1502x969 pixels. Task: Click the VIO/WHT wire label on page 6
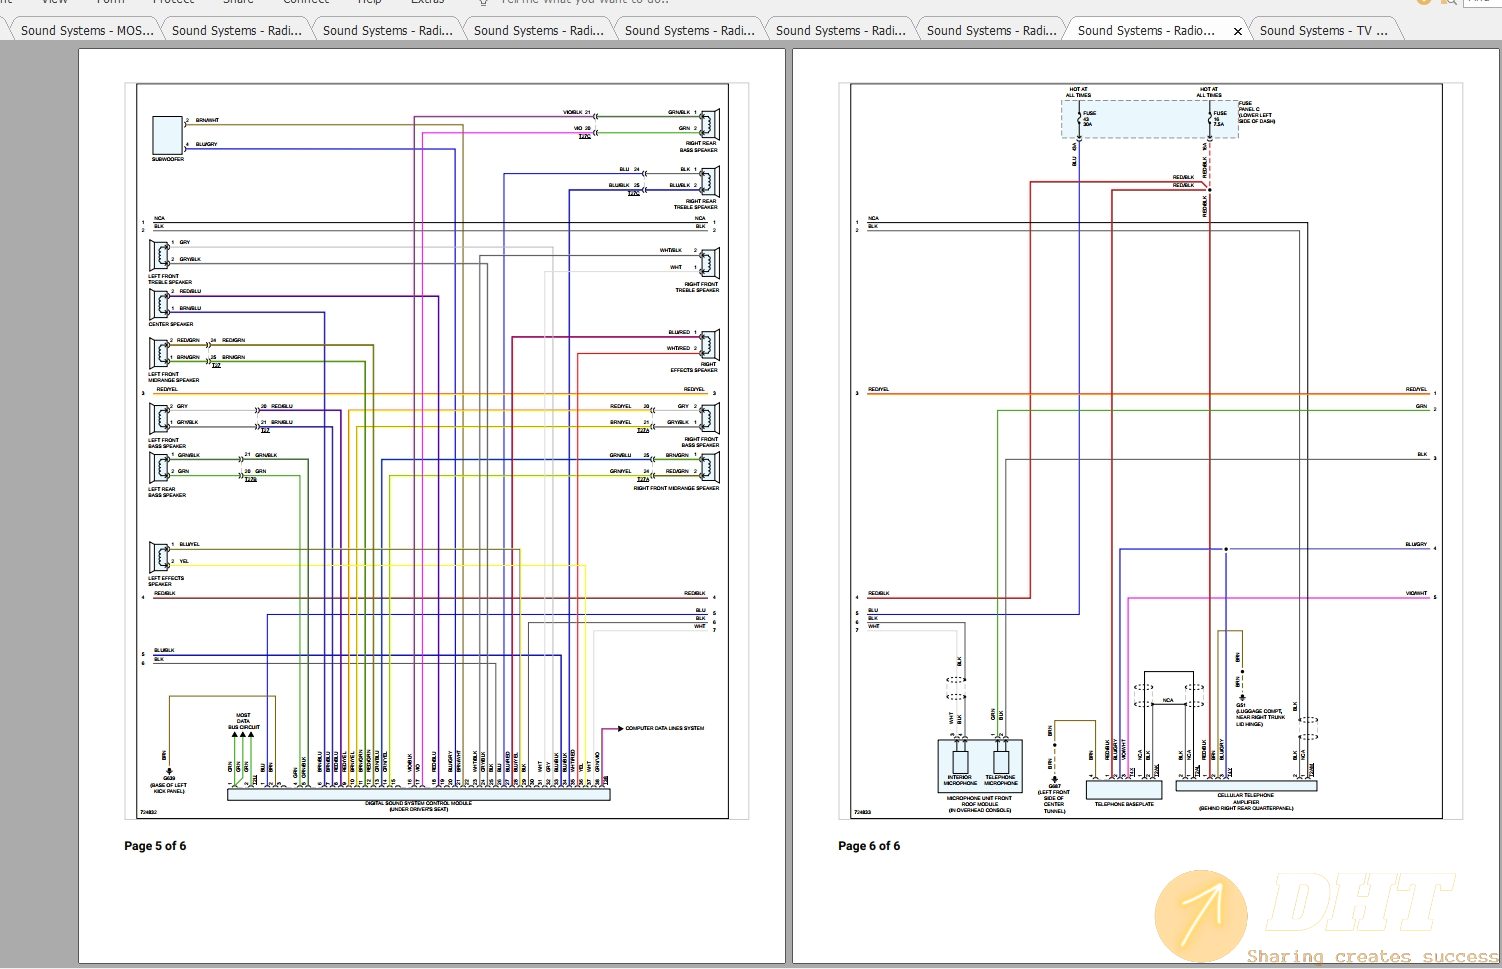click(x=1416, y=593)
